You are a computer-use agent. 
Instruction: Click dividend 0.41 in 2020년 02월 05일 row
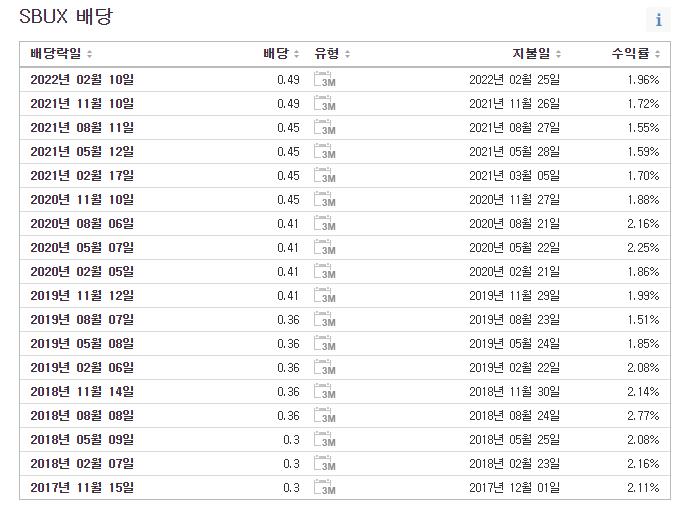[288, 272]
